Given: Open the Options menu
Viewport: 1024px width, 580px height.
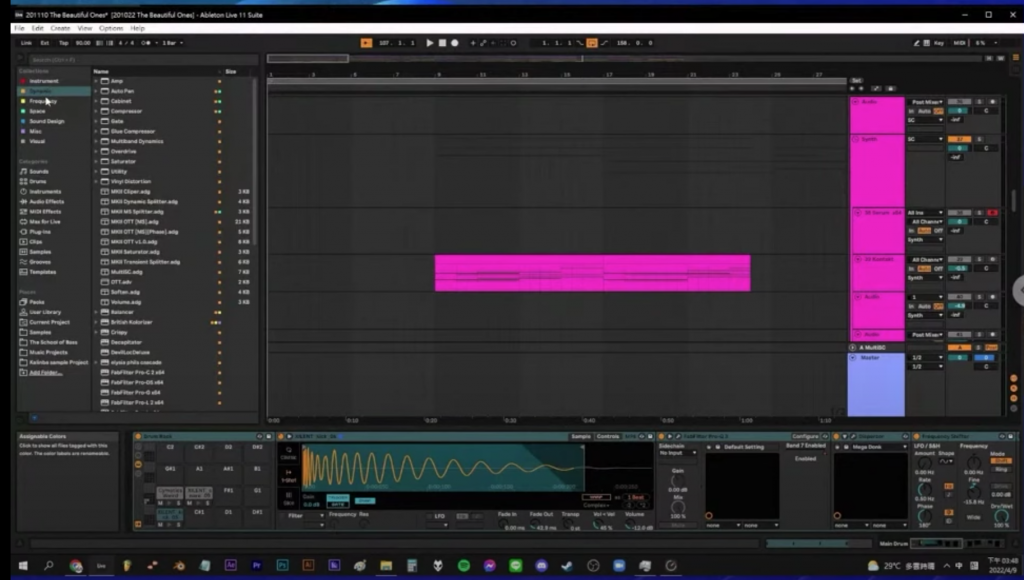Looking at the screenshot, I should pyautogui.click(x=111, y=28).
